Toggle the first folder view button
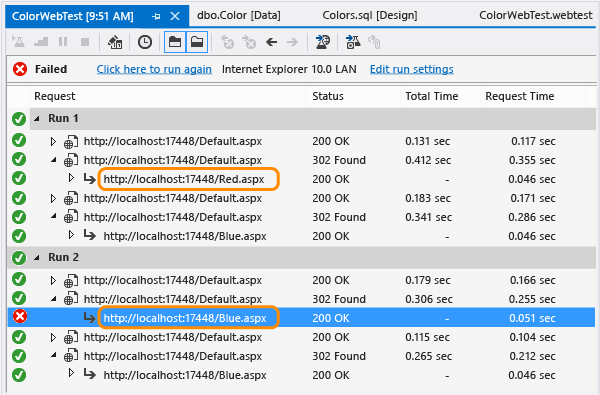The image size is (600, 395). coord(175,42)
